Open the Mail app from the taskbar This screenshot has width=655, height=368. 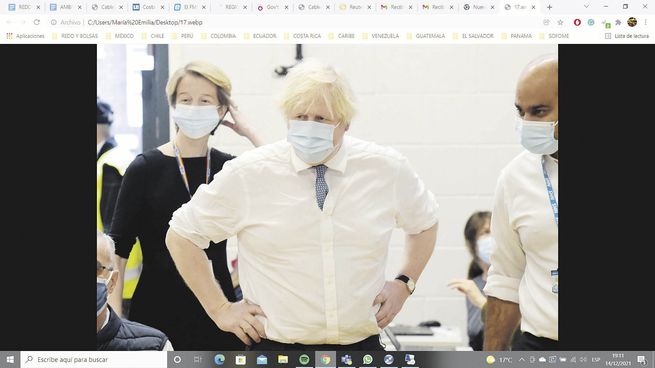click(262, 359)
